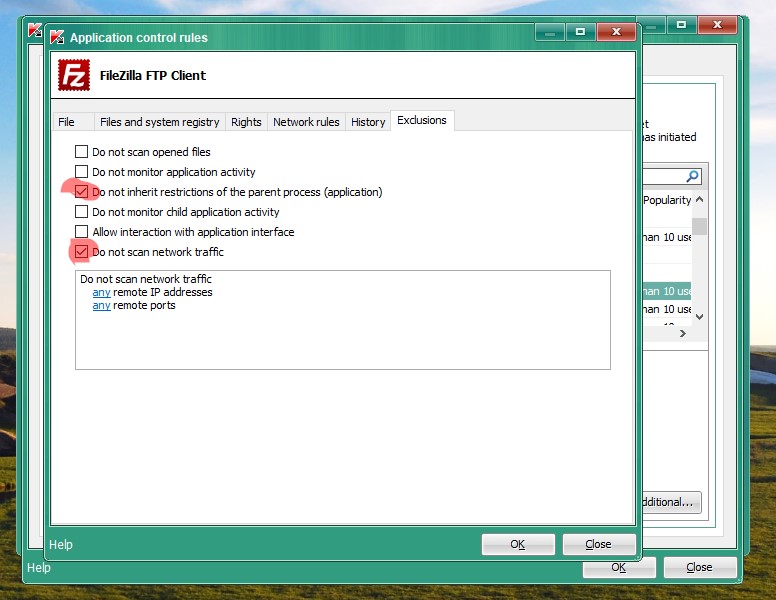
Task: Click 'any' link for remote IP addresses
Action: pos(101,292)
